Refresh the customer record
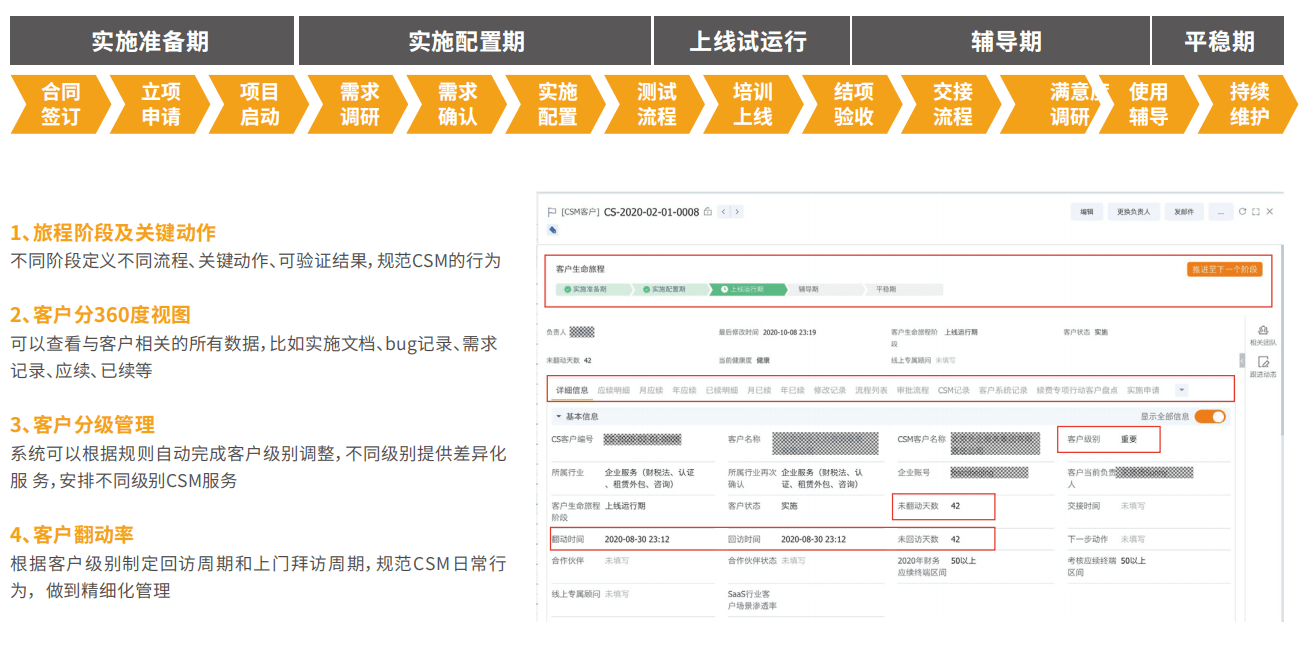 [1243, 212]
